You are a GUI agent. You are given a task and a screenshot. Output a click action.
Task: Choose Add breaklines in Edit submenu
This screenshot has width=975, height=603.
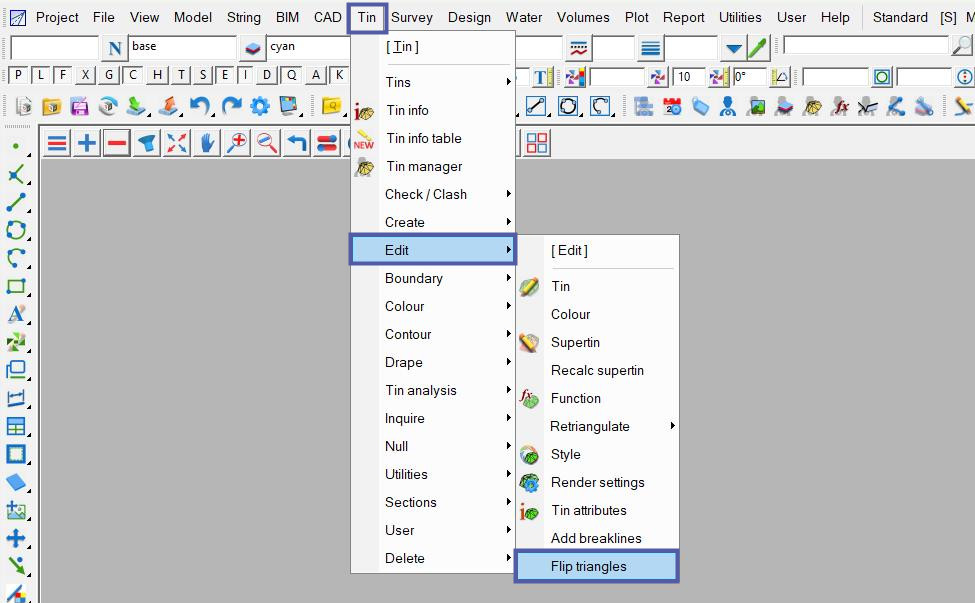pyautogui.click(x=598, y=538)
